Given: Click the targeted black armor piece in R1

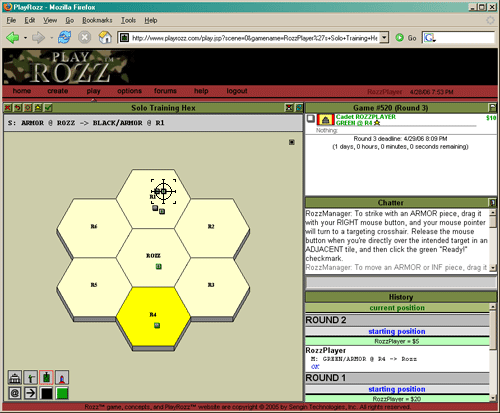Looking at the screenshot, I should [163, 191].
